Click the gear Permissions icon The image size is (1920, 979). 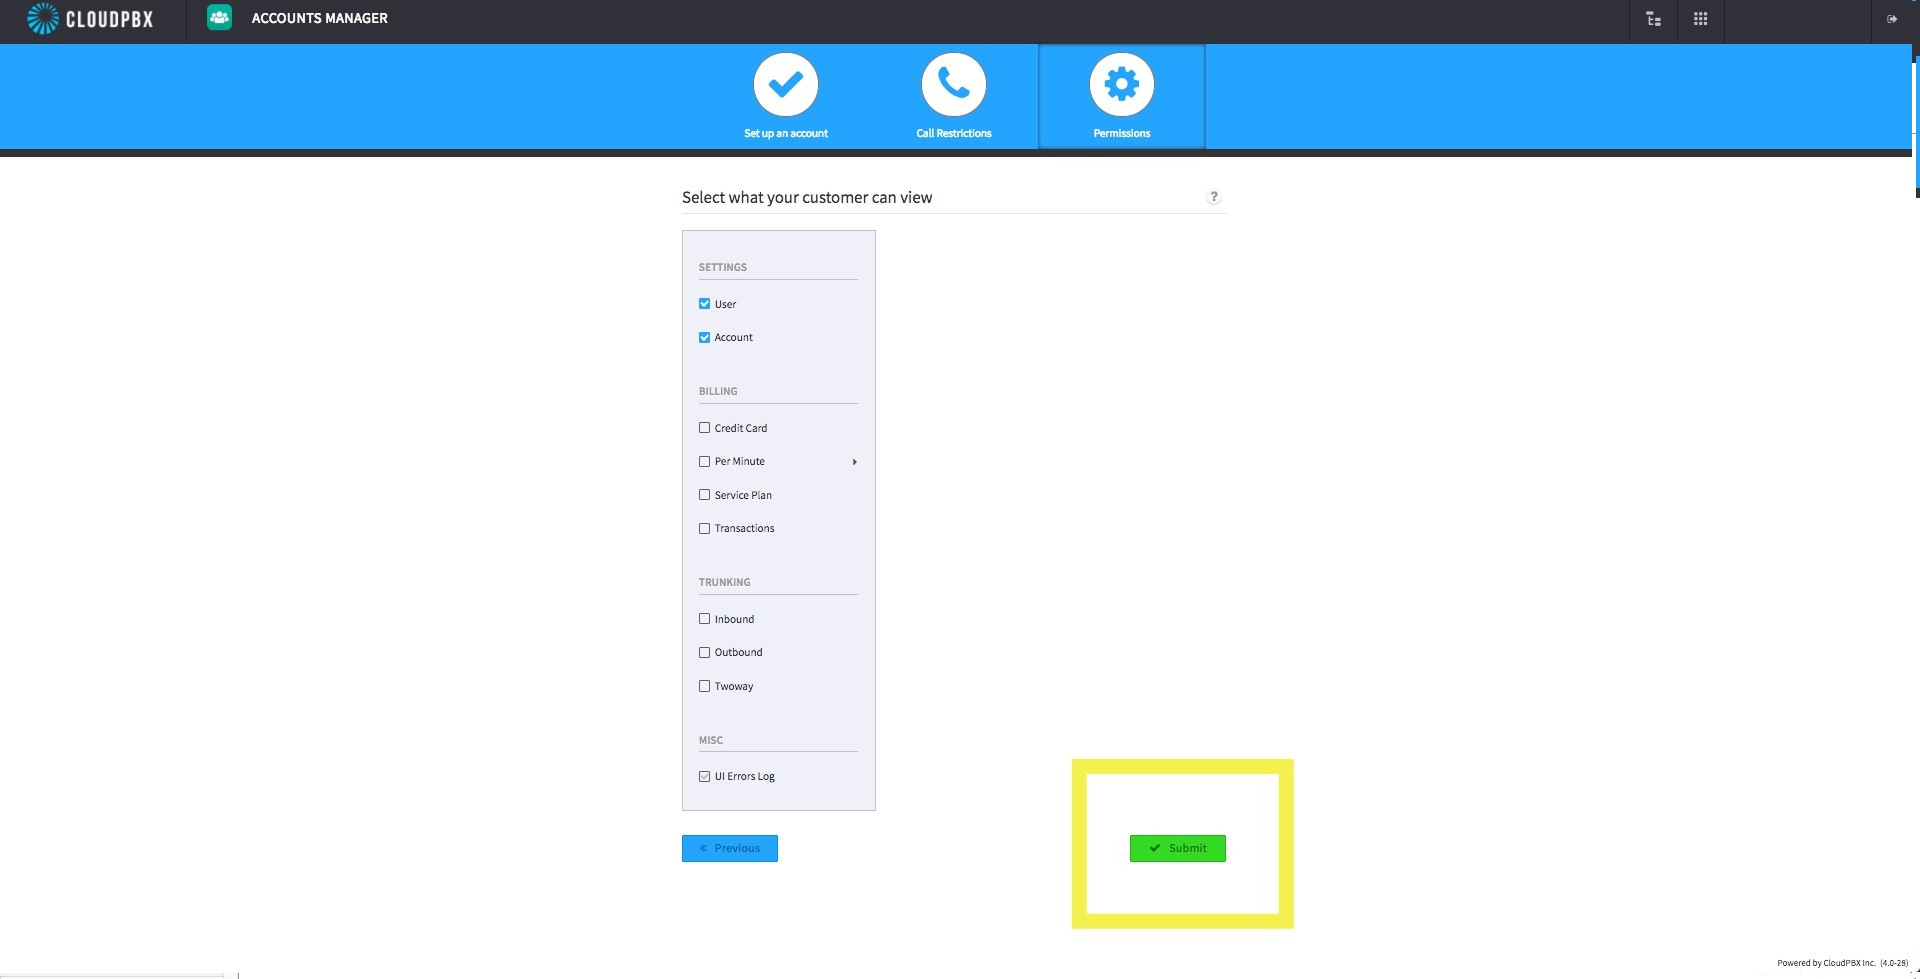click(x=1122, y=84)
